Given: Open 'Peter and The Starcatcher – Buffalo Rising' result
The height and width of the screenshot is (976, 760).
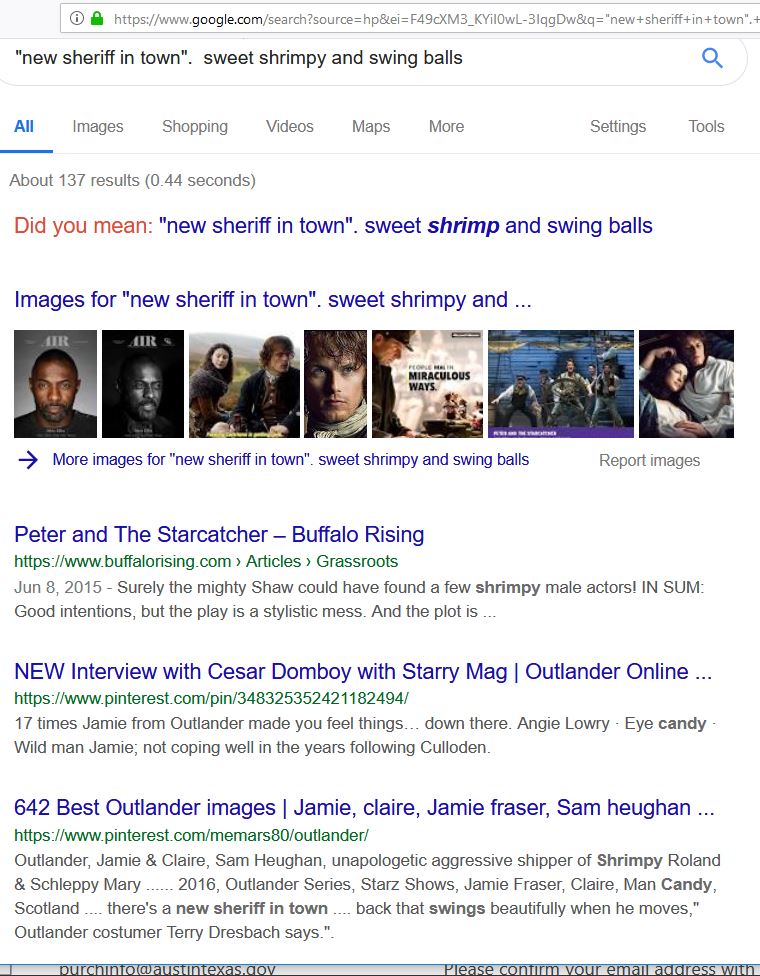Looking at the screenshot, I should click(x=219, y=535).
